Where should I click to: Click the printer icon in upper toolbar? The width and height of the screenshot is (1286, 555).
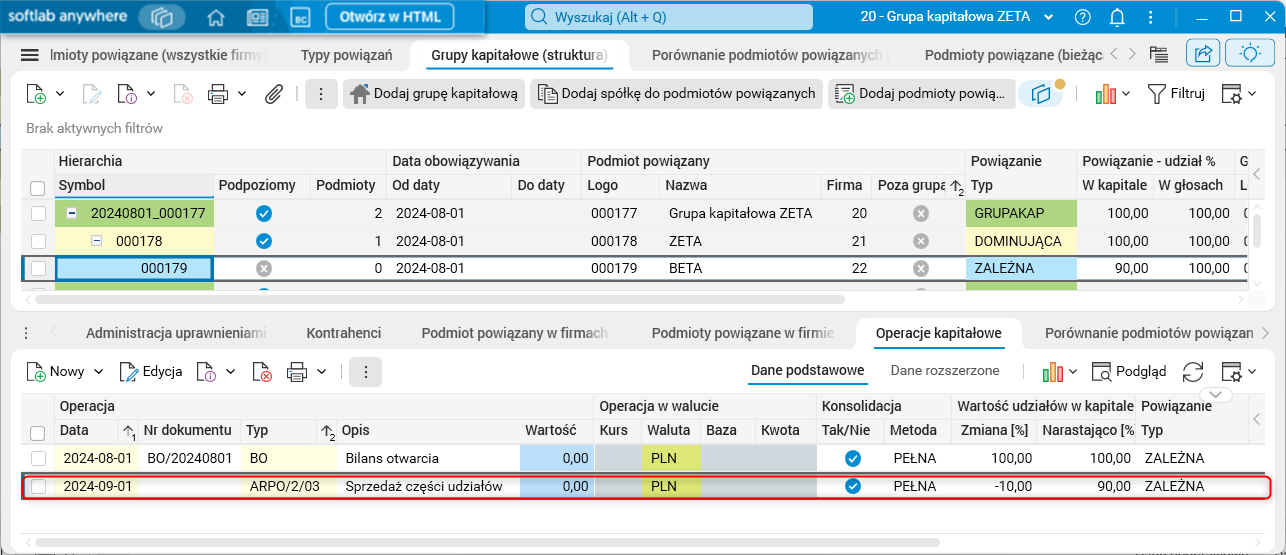pos(217,94)
